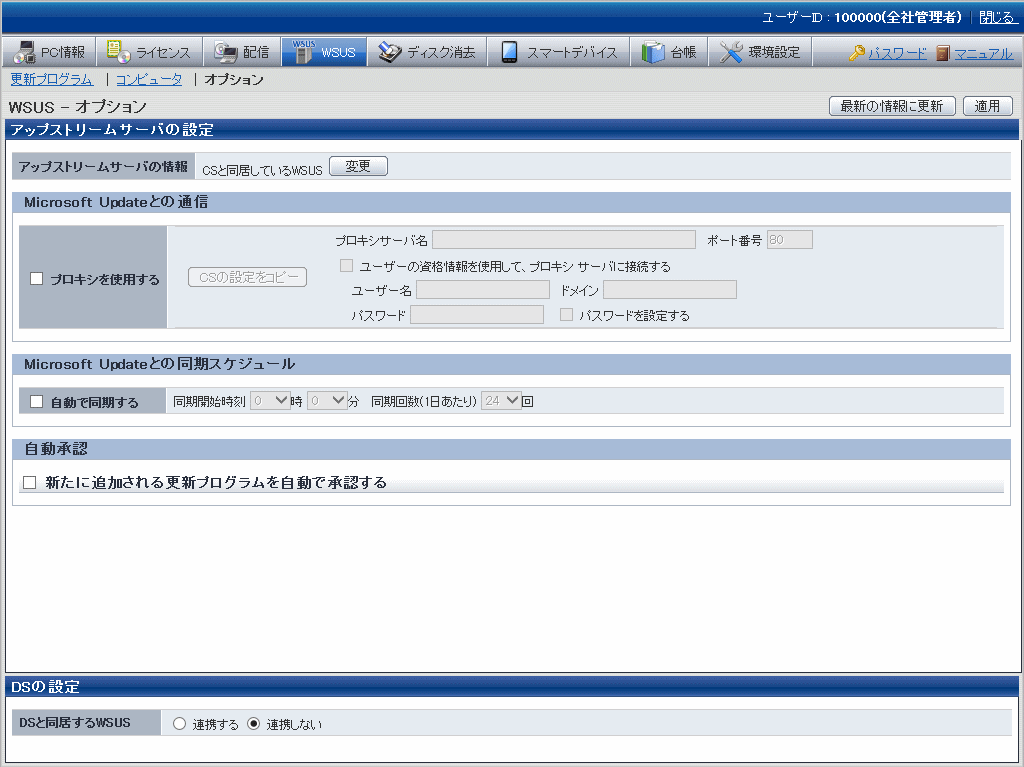1024x767 pixels.
Task: Open the sync start minute dropdown
Action: pos(327,400)
